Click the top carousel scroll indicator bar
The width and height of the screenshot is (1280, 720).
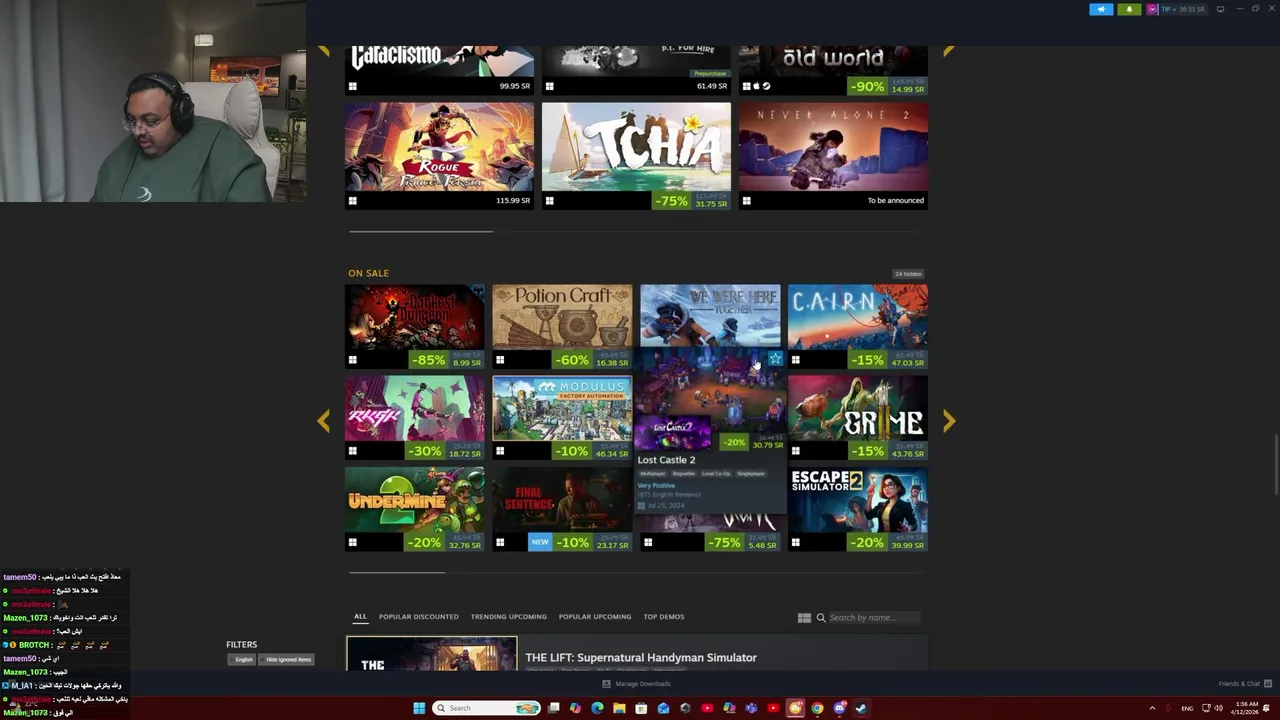(420, 231)
